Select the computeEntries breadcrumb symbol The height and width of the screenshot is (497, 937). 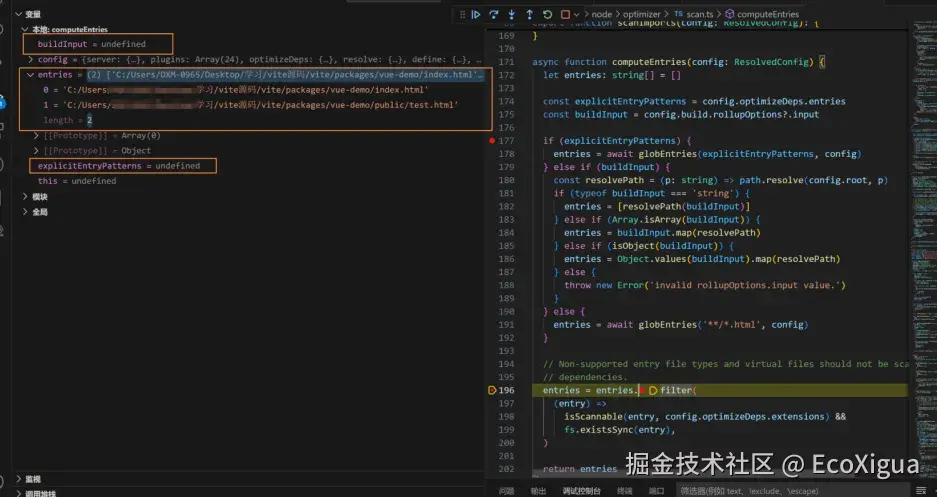tap(768, 14)
